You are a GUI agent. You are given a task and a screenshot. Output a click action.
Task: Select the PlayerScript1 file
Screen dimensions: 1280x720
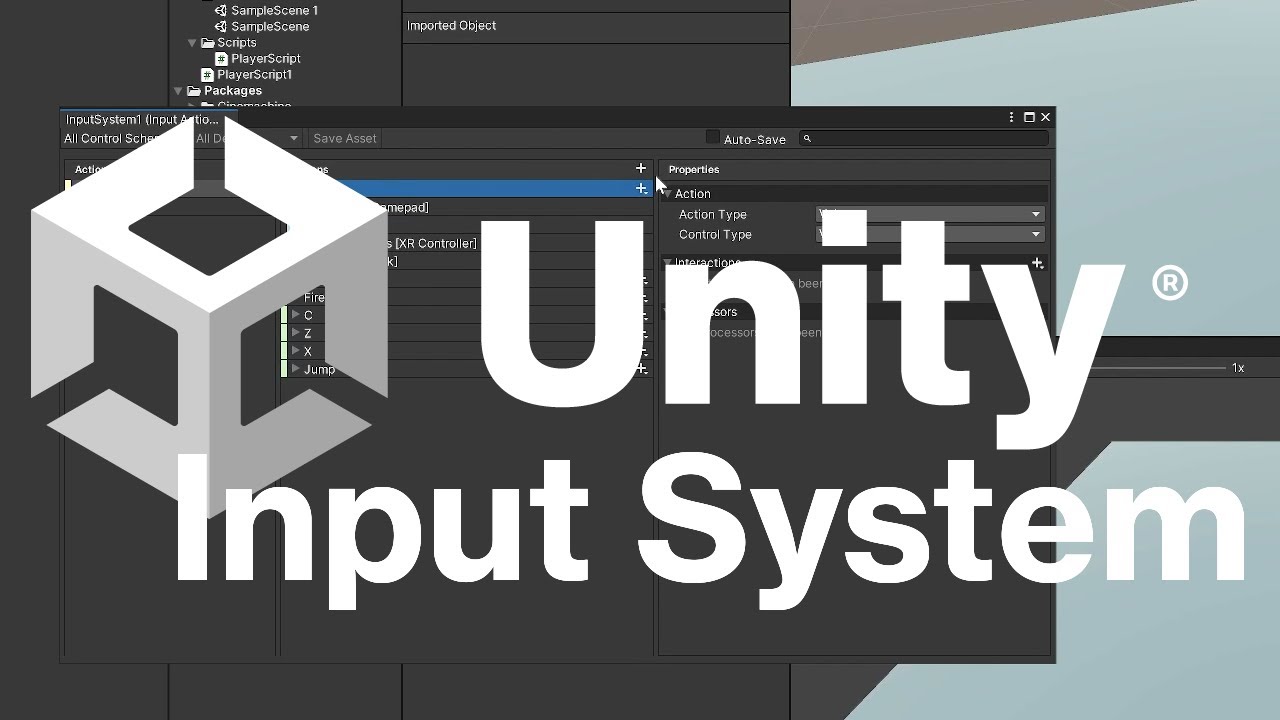pyautogui.click(x=255, y=74)
